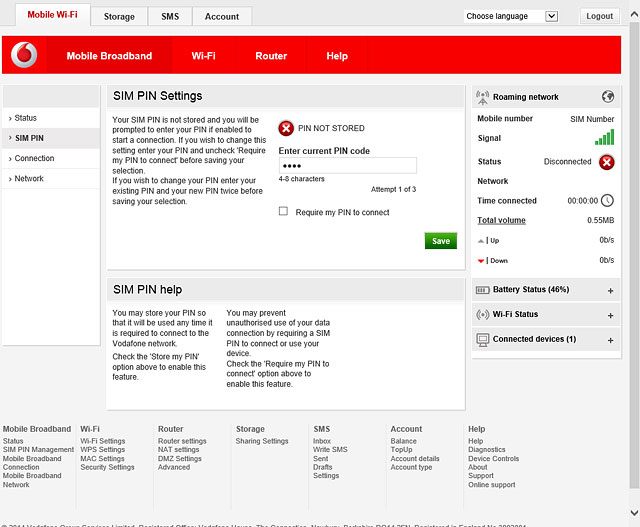Screen dimensions: 640x527
Task: Click the Enter current PIN code field
Action: click(348, 166)
